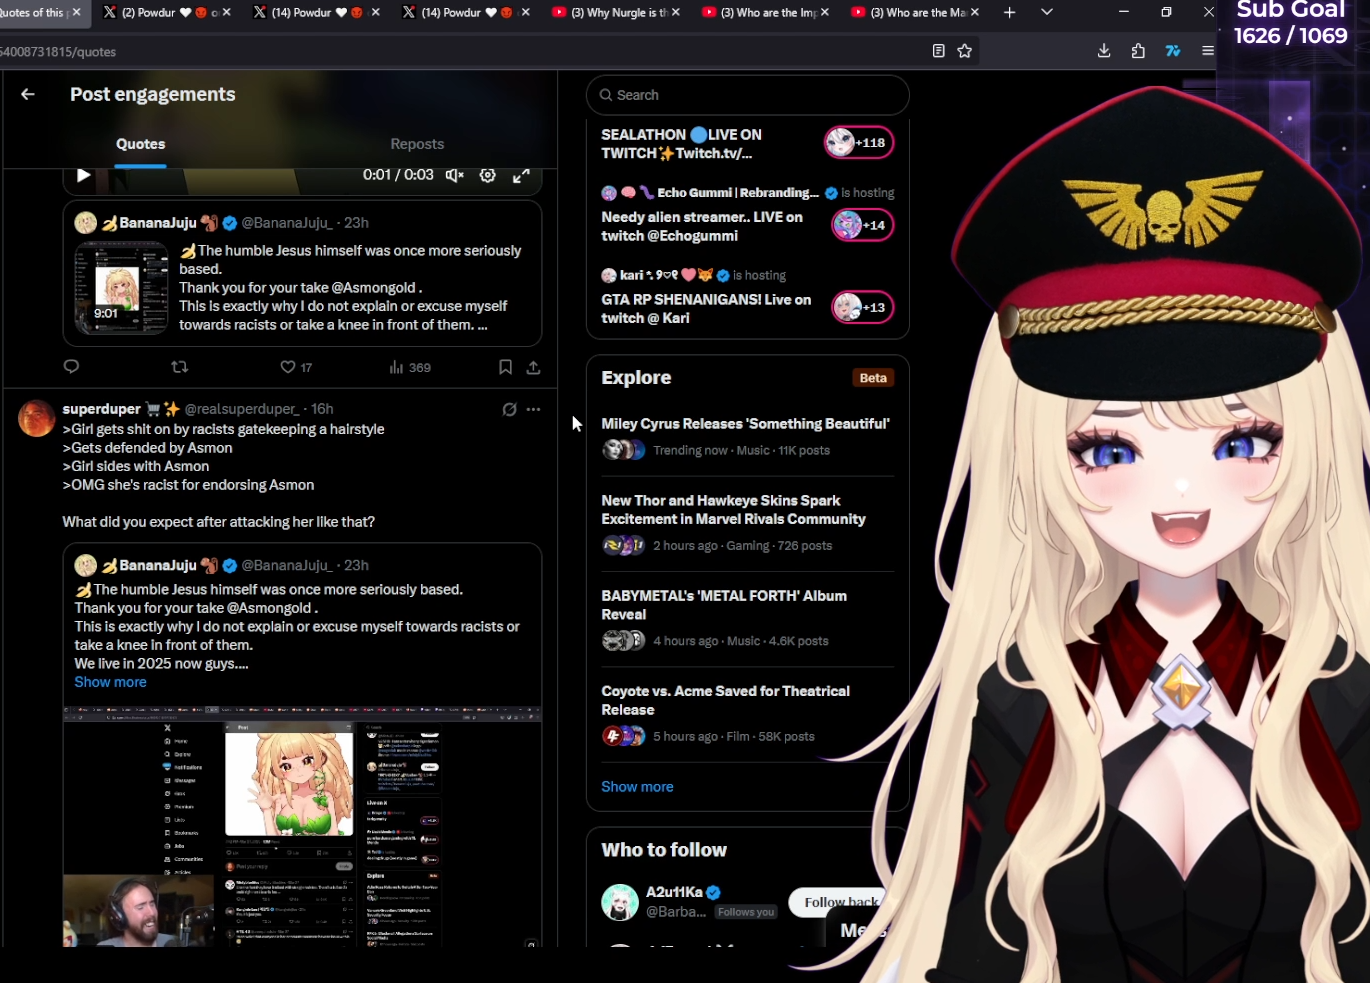This screenshot has width=1370, height=983.
Task: Close the 'Why Nurgle is th' tab
Action: [x=676, y=12]
